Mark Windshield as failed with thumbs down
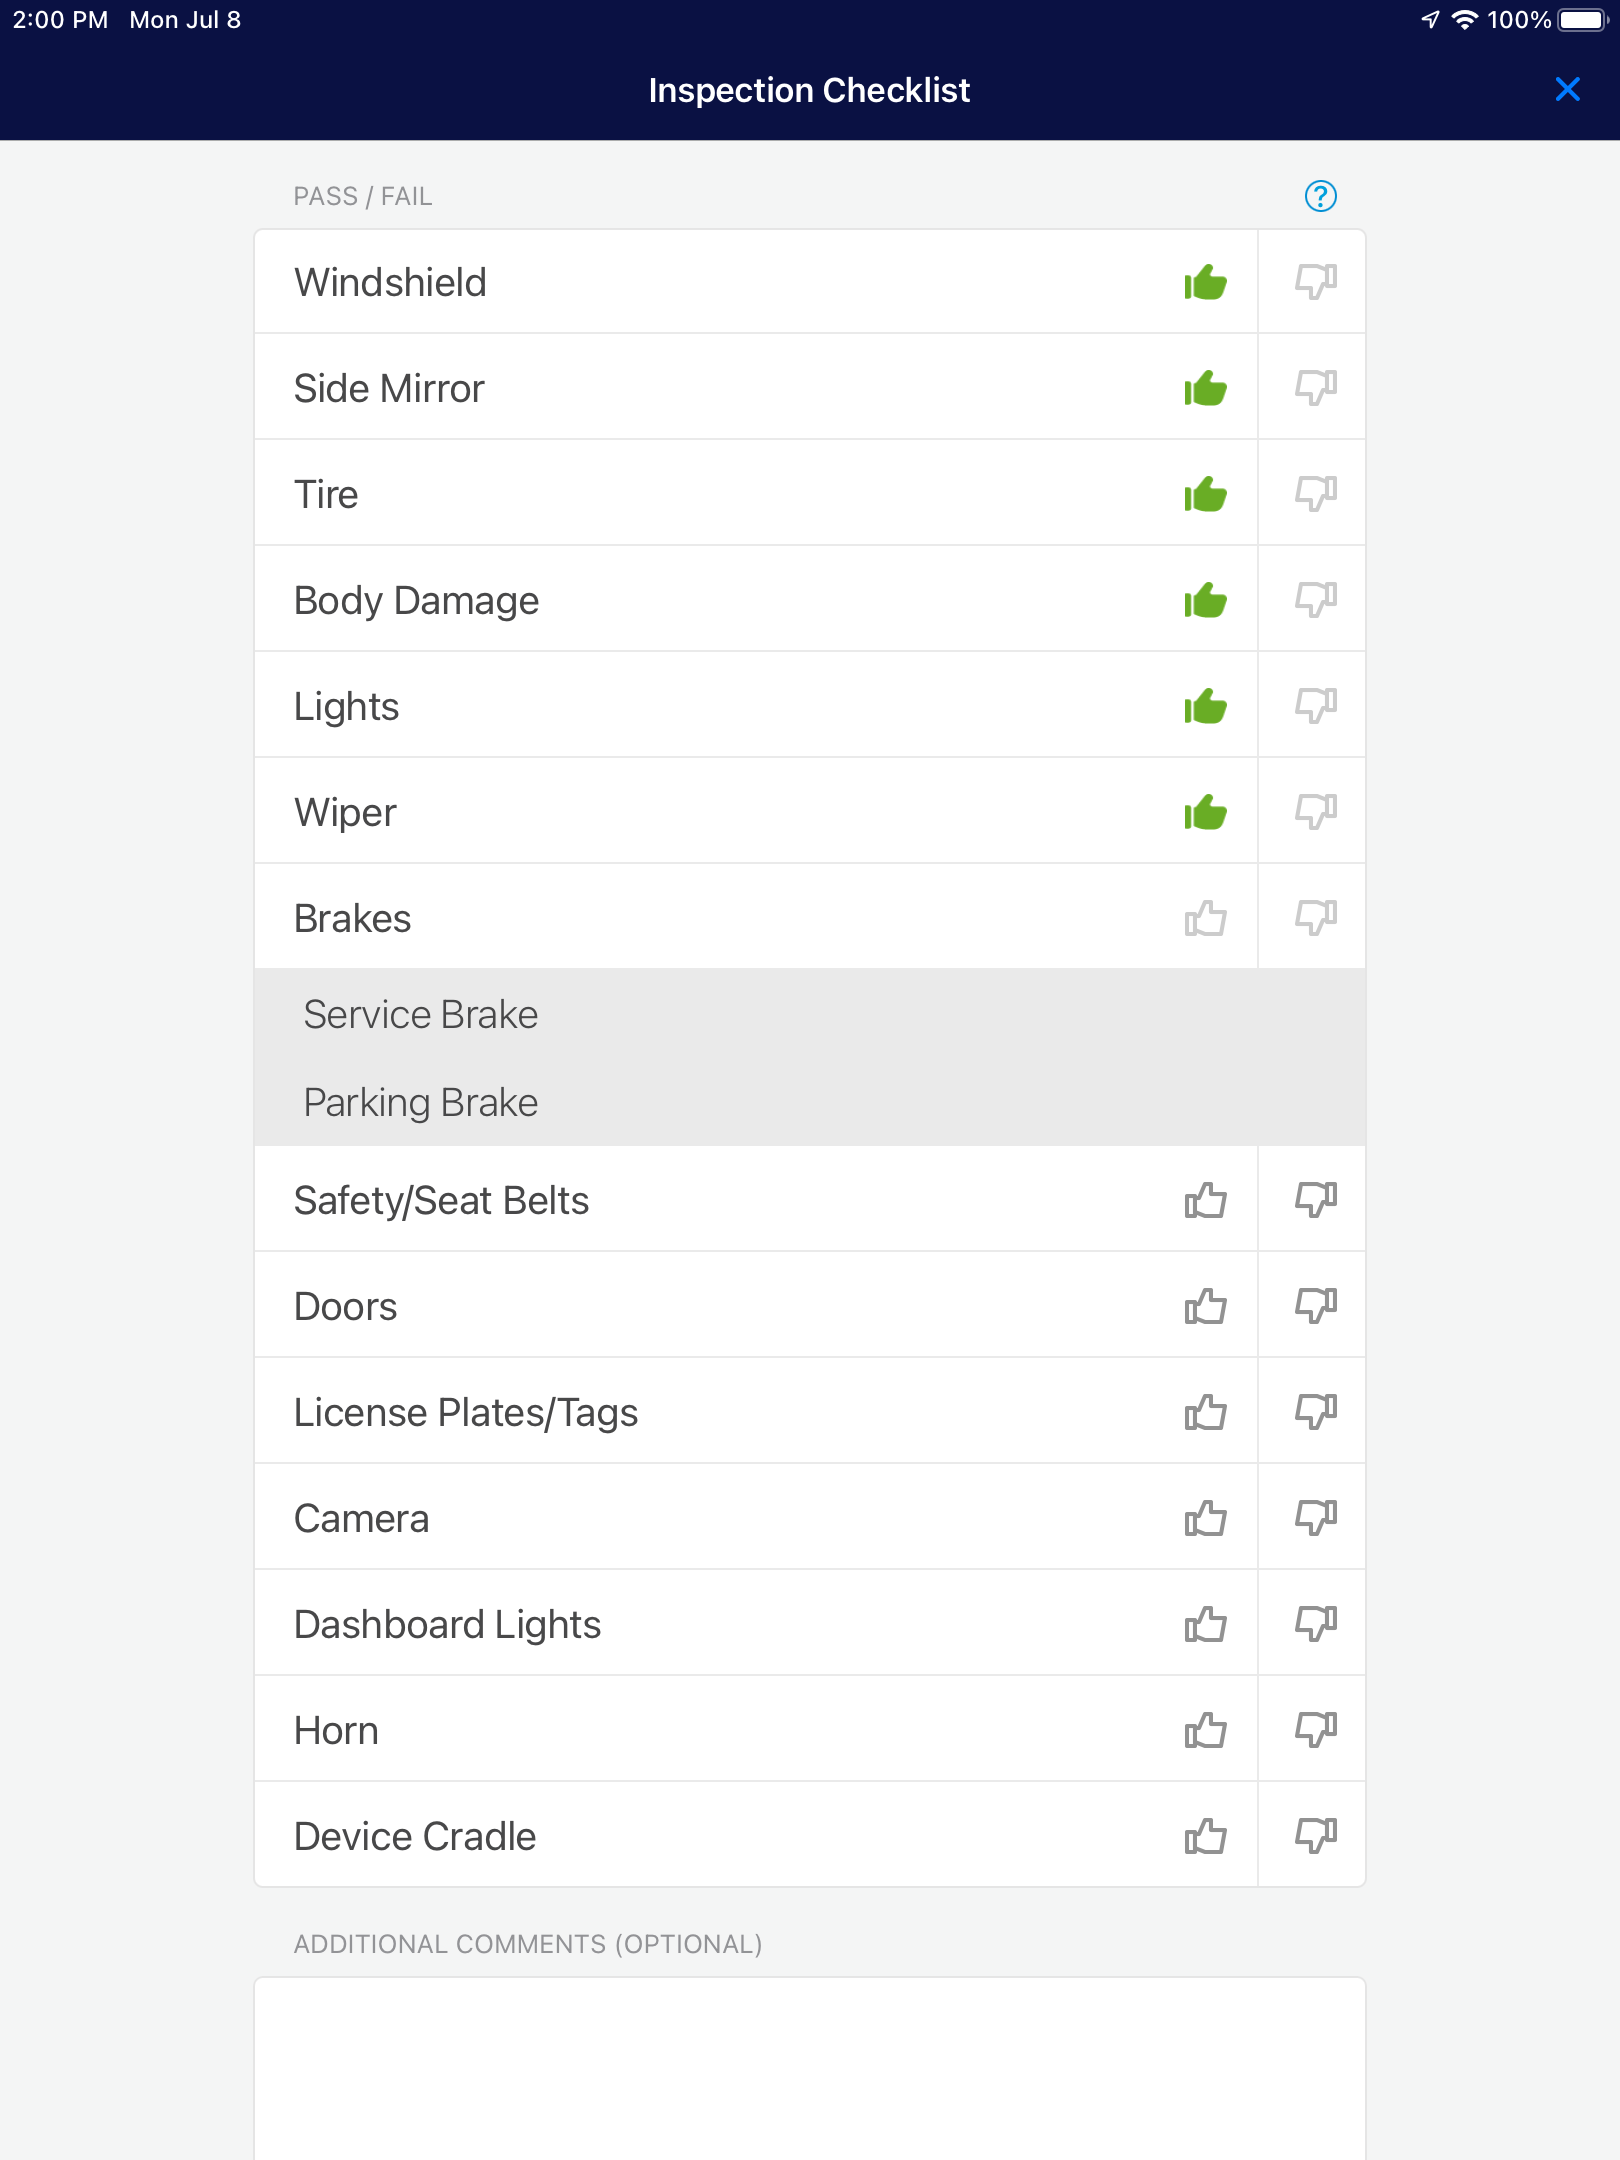This screenshot has width=1620, height=2160. (x=1315, y=281)
